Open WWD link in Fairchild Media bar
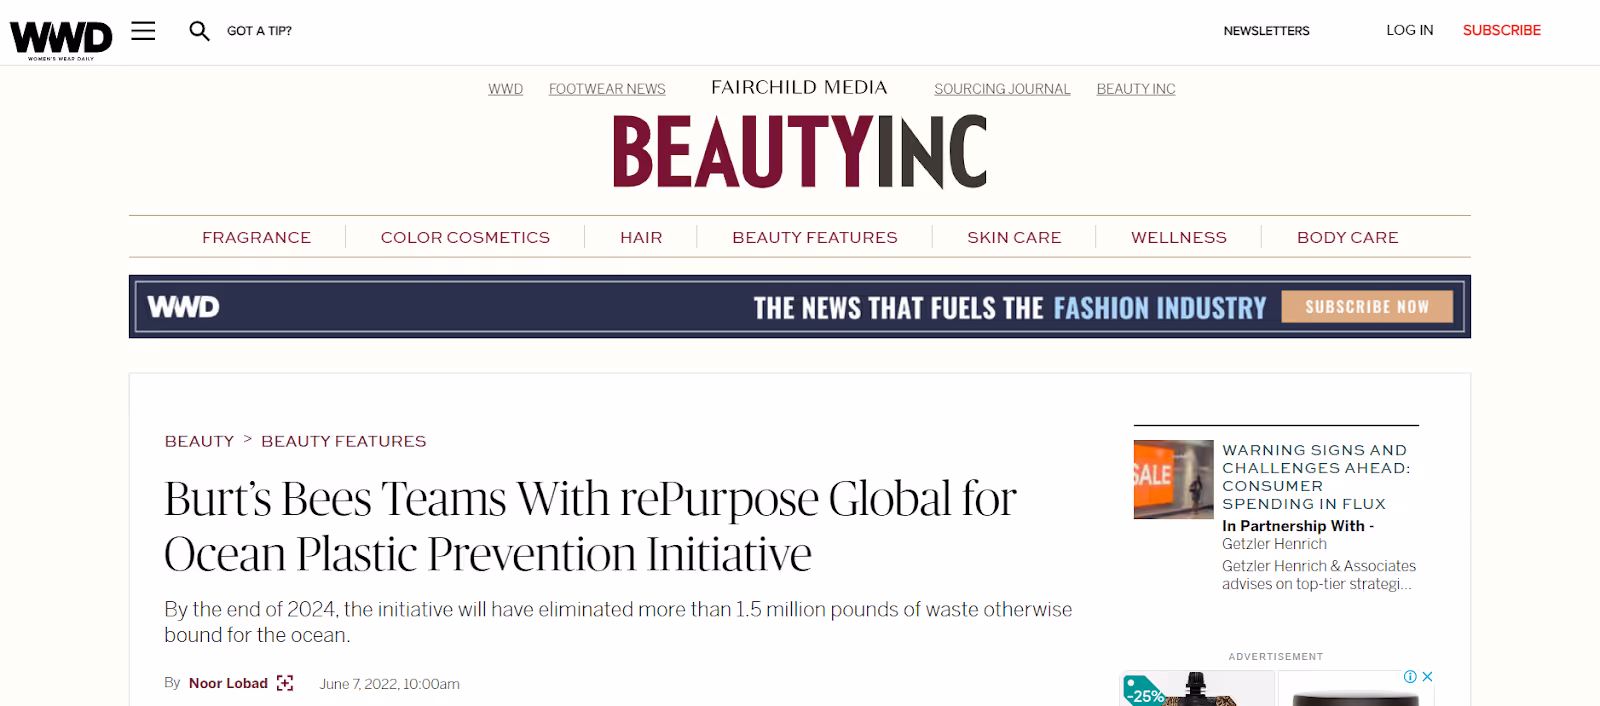 (506, 89)
